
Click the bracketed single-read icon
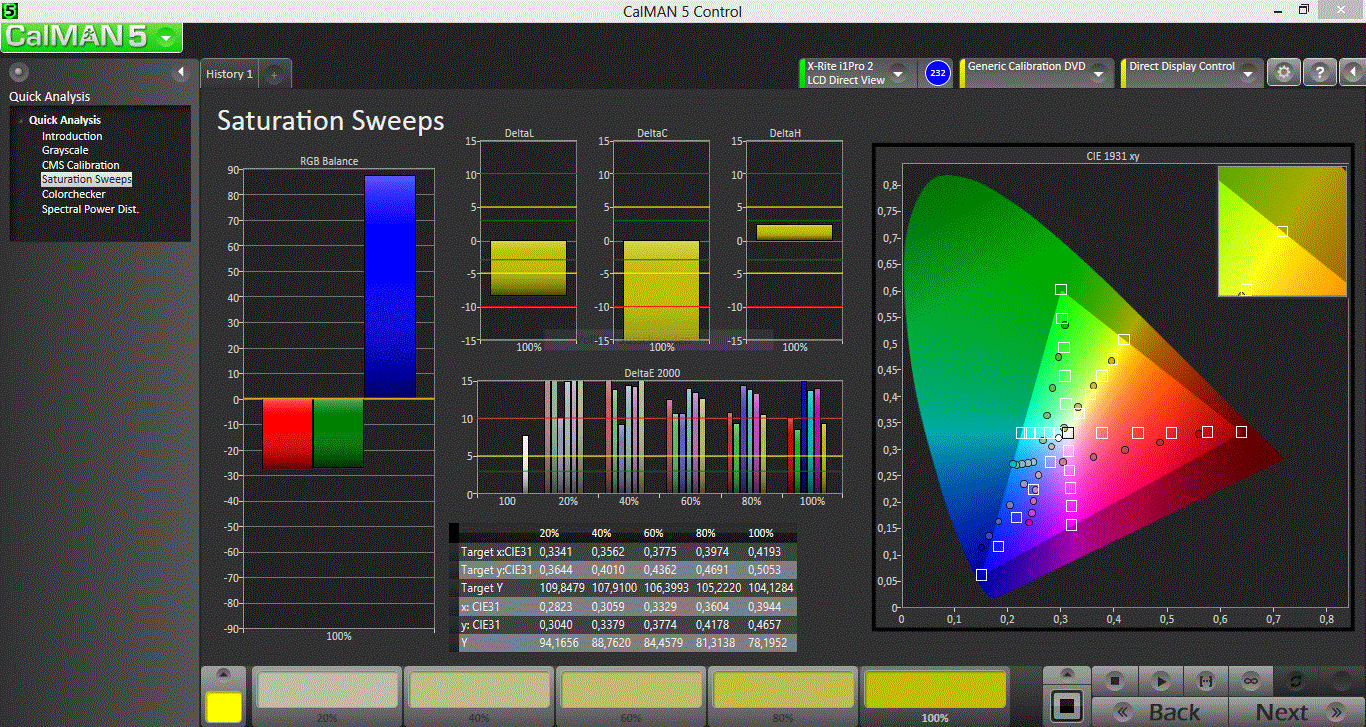pyautogui.click(x=1205, y=680)
